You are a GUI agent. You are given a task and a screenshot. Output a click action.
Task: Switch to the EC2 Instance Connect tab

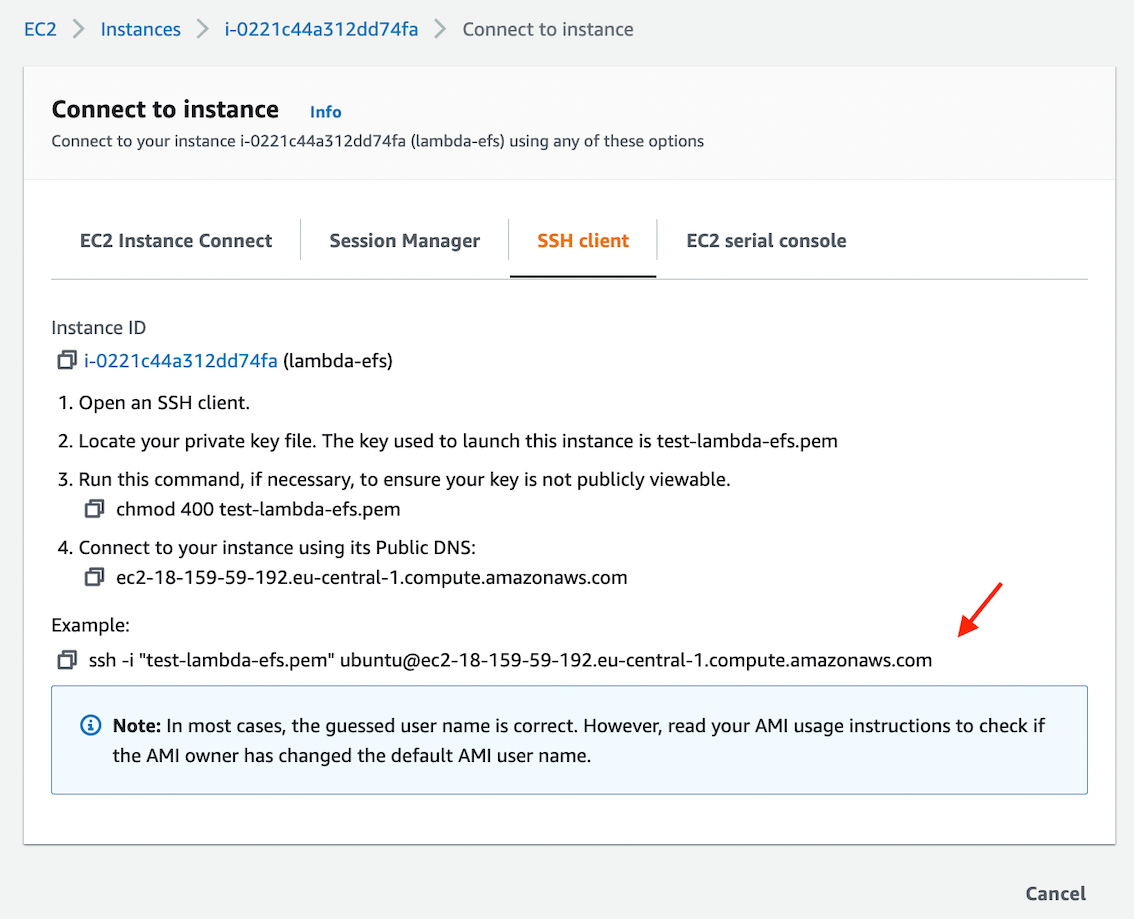[175, 240]
